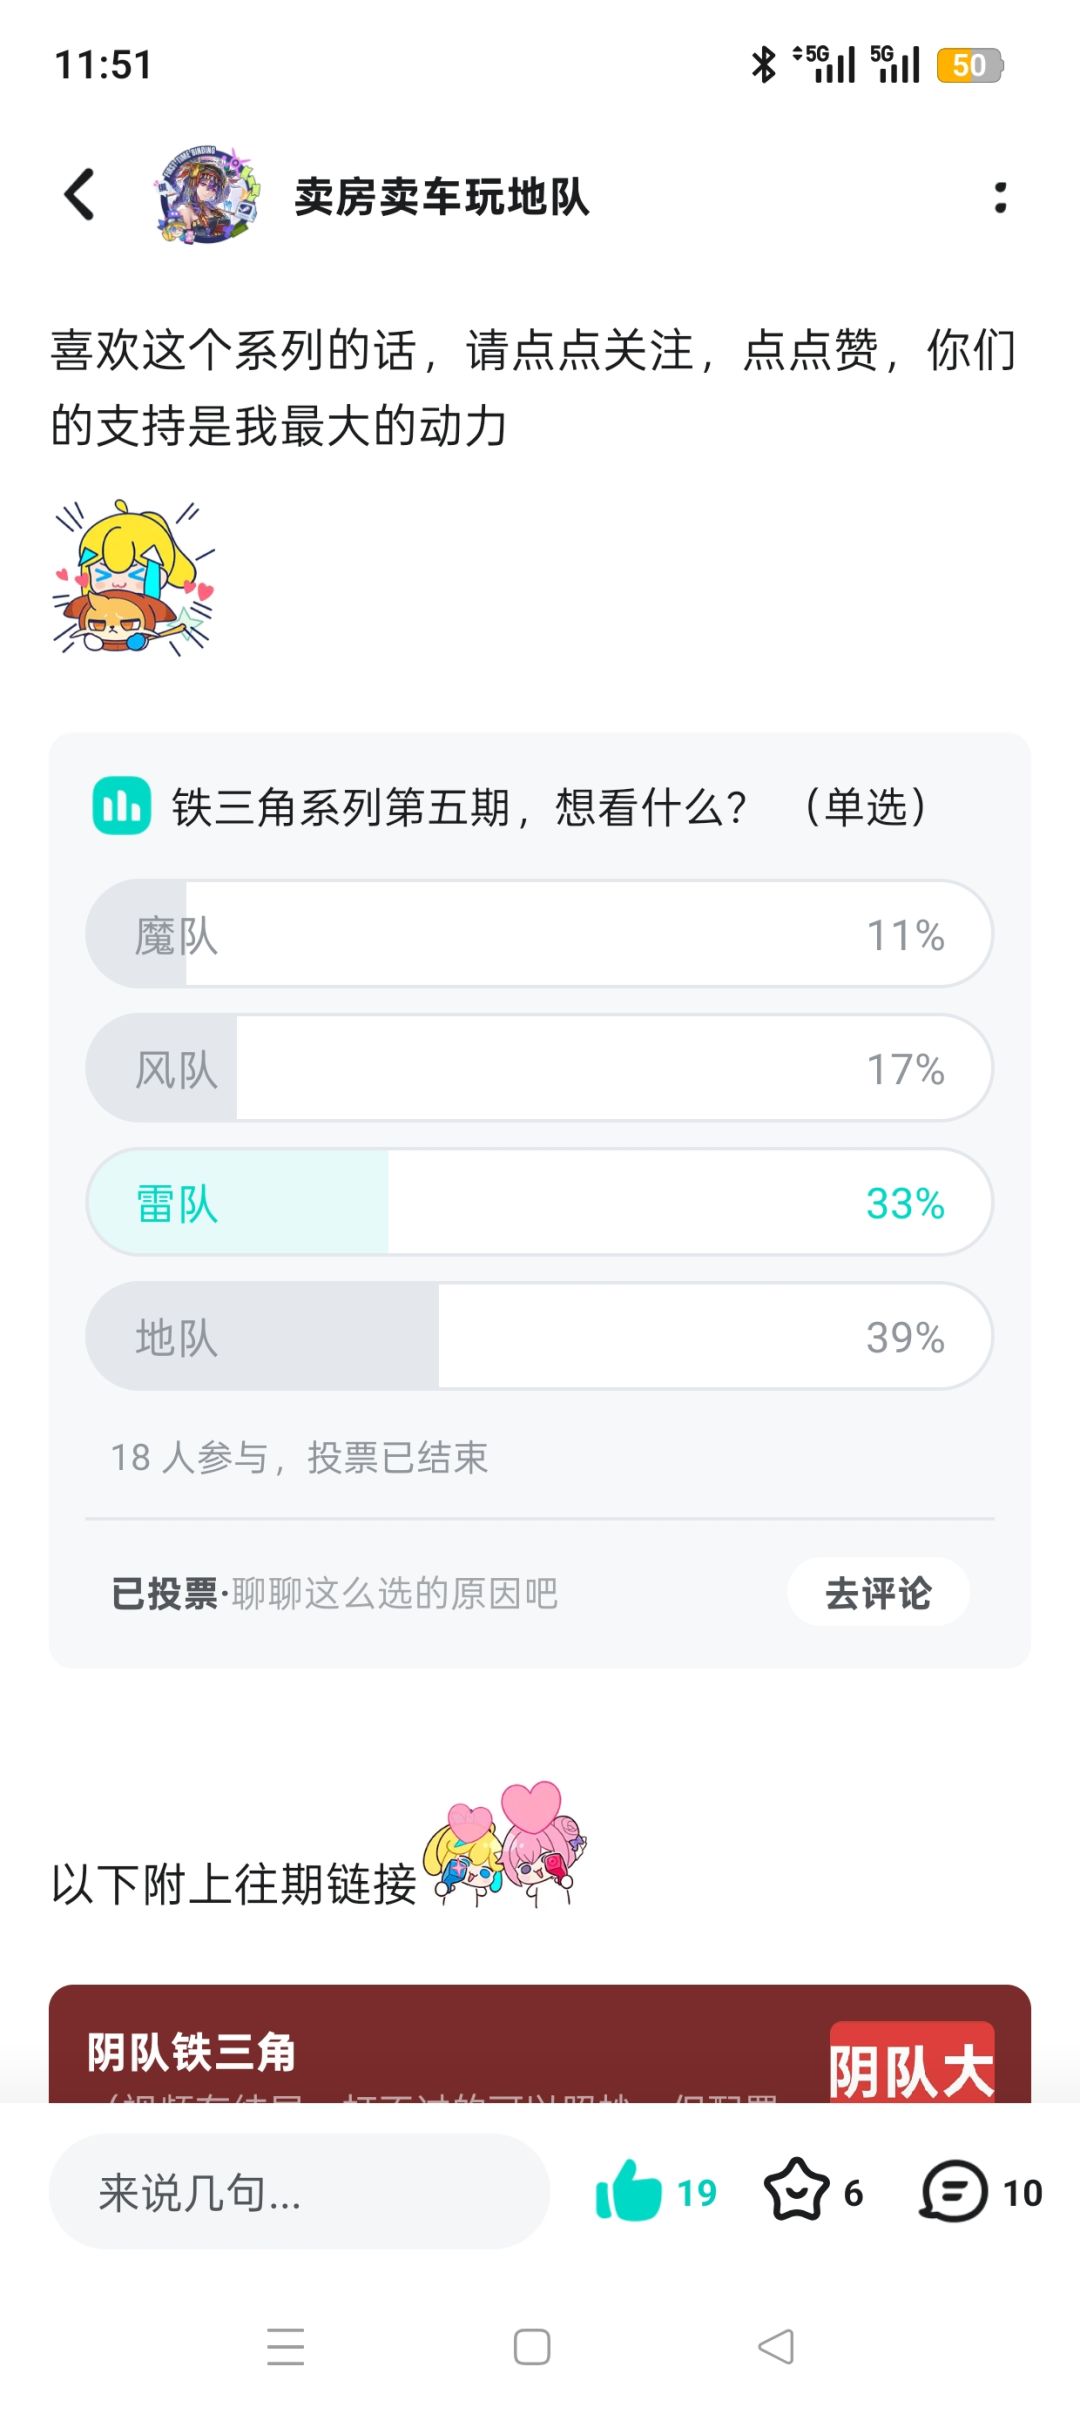Tap the green poll chart icon
This screenshot has height=2414, width=1080.
point(122,806)
